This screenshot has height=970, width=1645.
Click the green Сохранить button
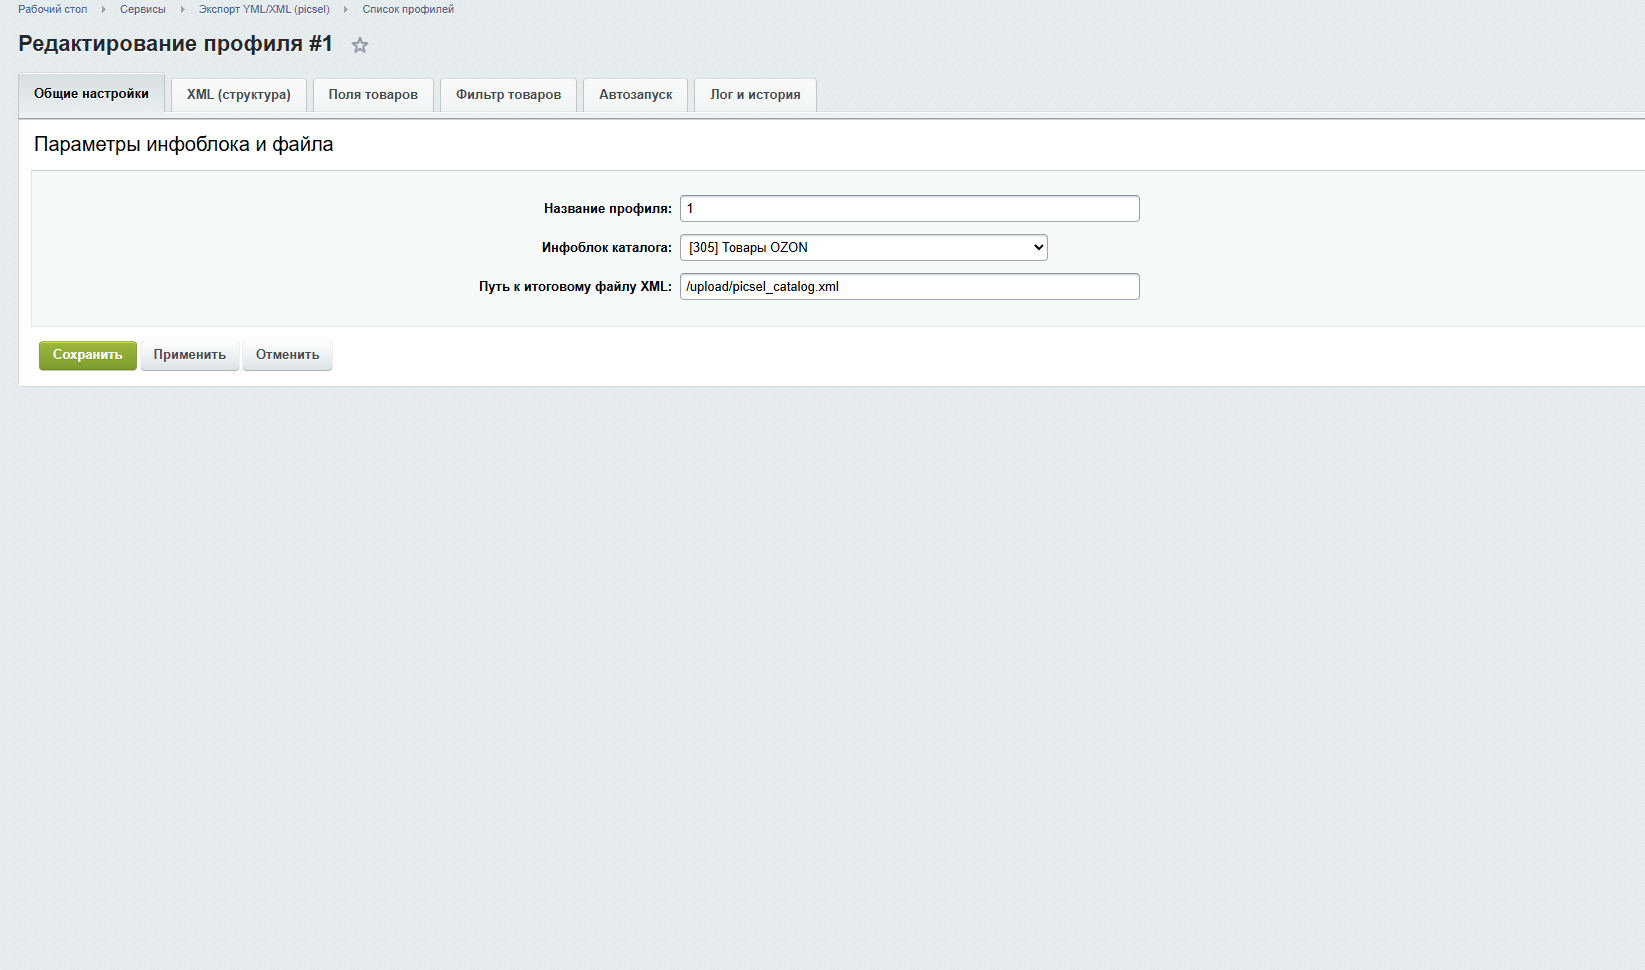click(x=88, y=355)
